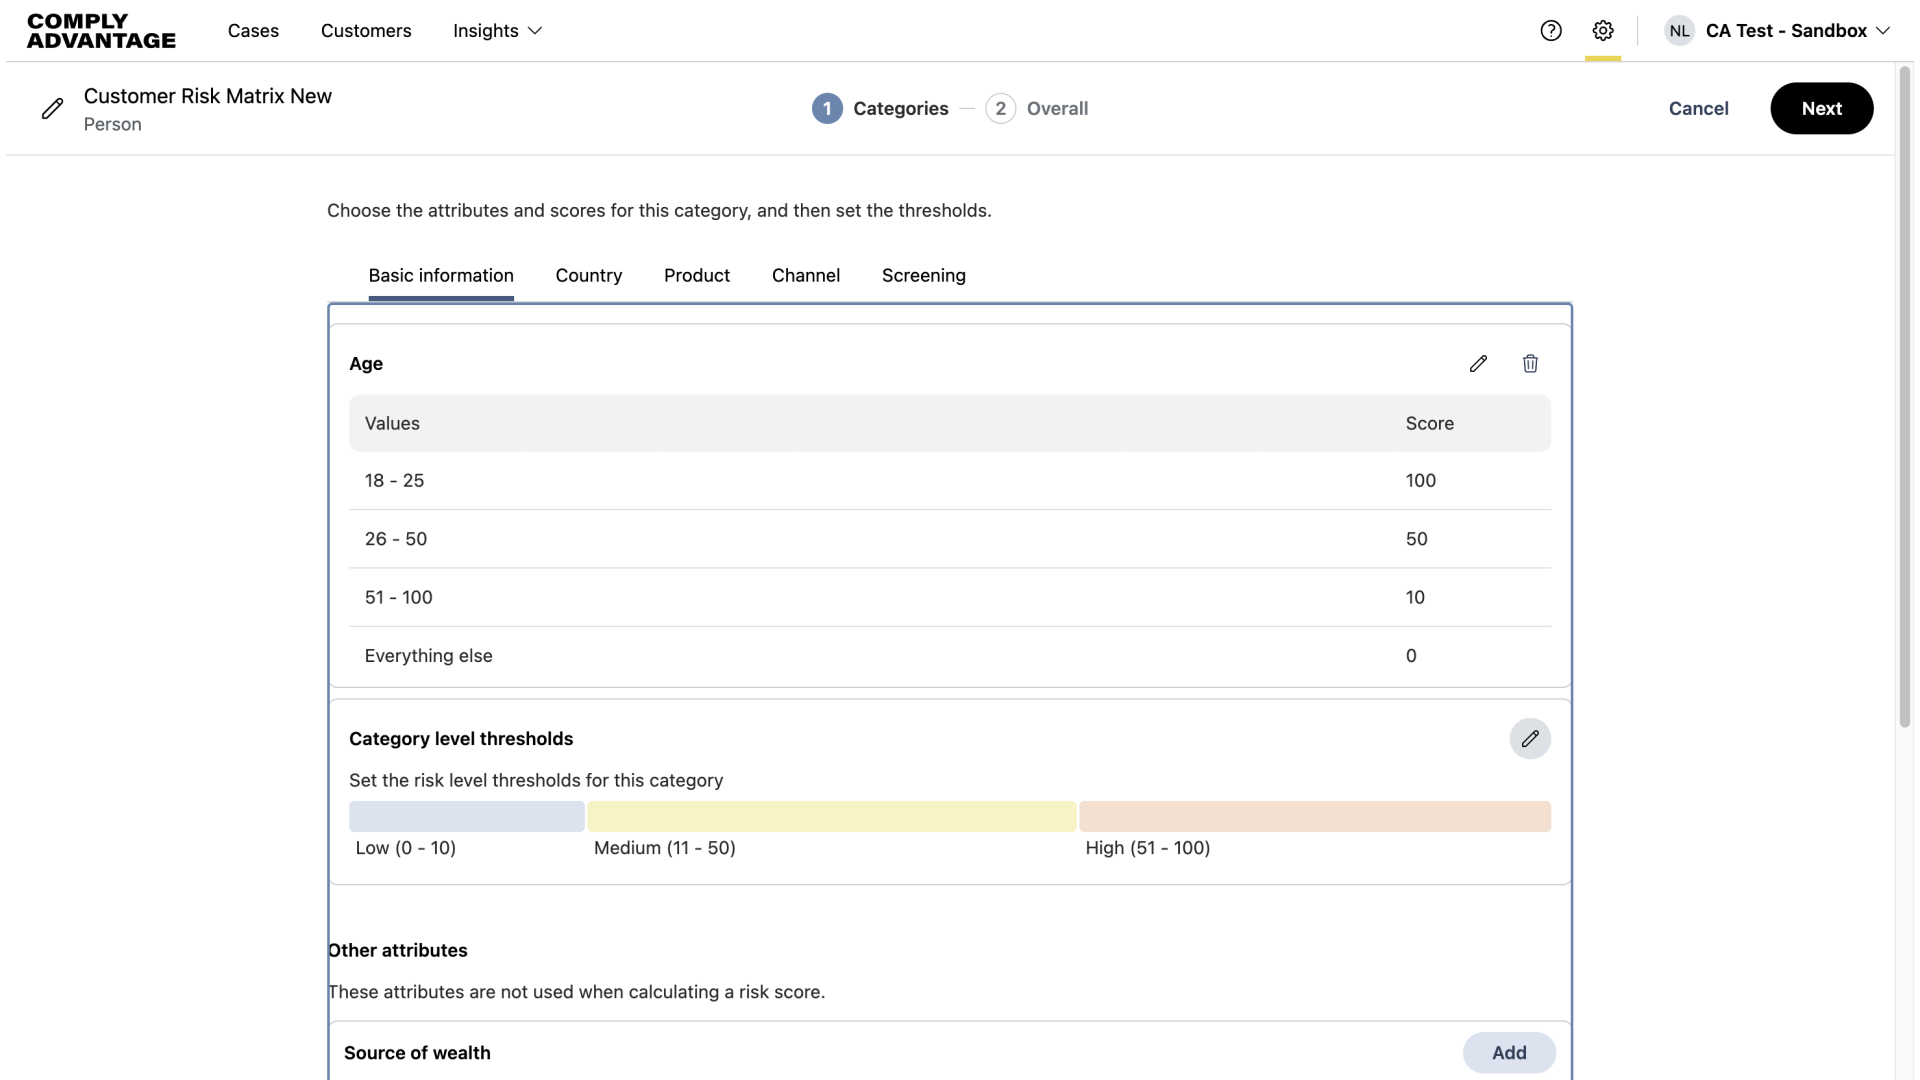Click the NL user avatar
The image size is (1920, 1080).
click(1679, 31)
